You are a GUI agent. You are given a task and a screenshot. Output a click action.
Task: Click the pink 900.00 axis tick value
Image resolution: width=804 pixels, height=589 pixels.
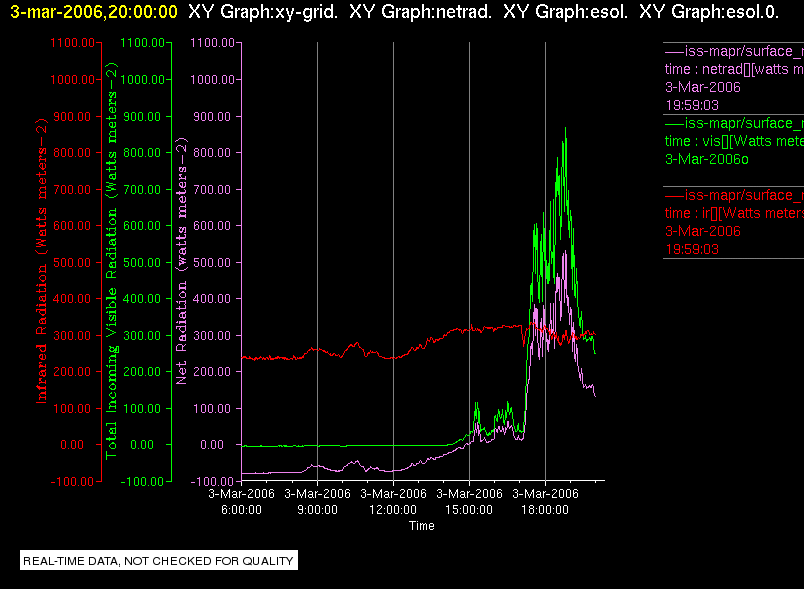212,117
